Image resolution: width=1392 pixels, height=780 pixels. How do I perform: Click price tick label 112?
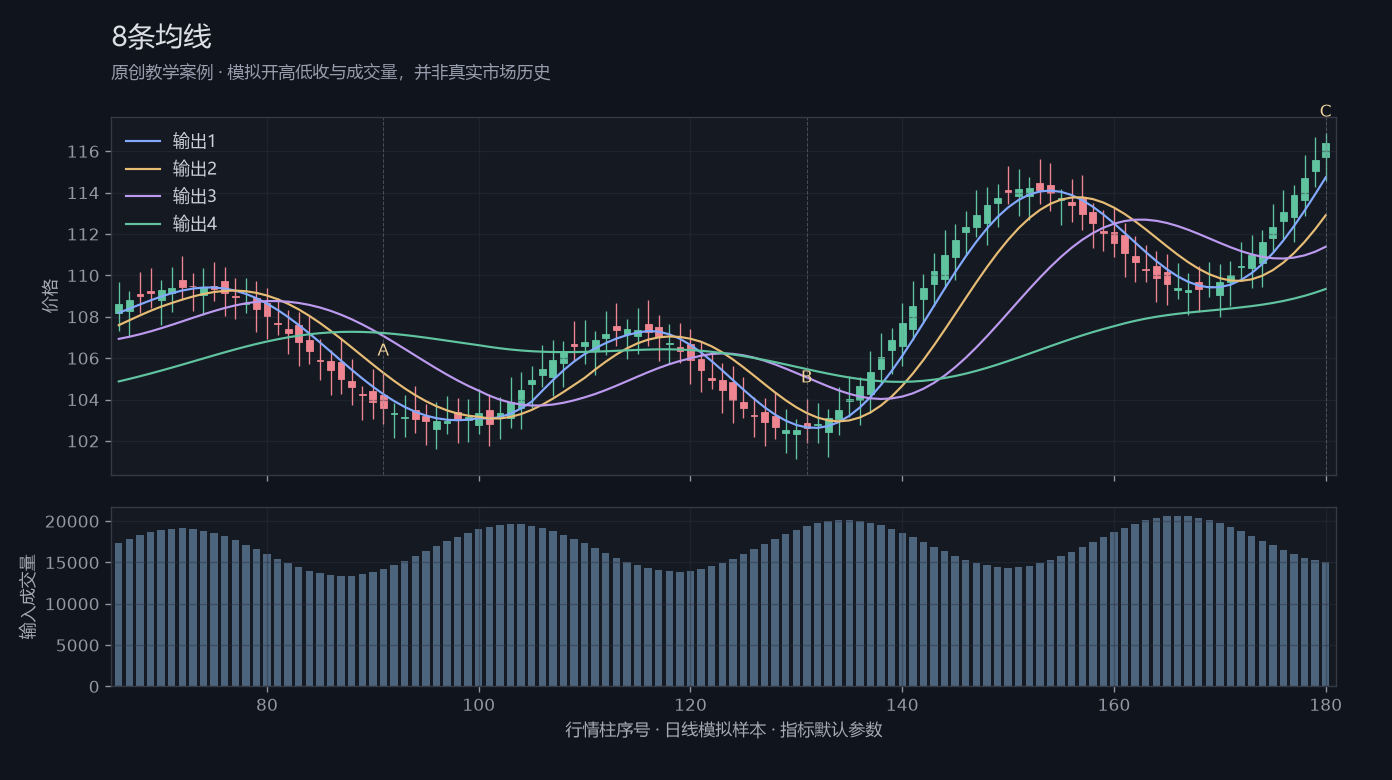[x=83, y=235]
